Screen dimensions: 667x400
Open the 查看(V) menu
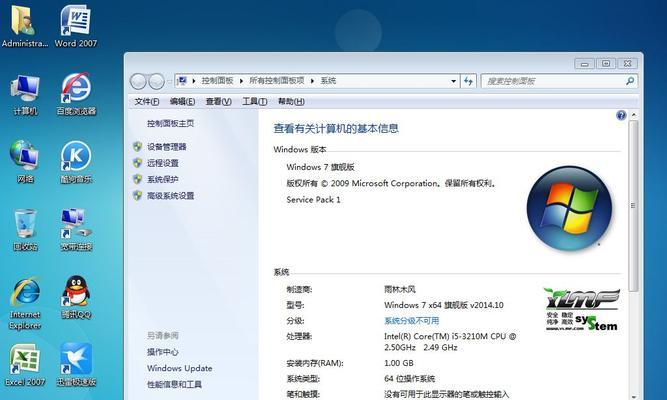pyautogui.click(x=219, y=101)
